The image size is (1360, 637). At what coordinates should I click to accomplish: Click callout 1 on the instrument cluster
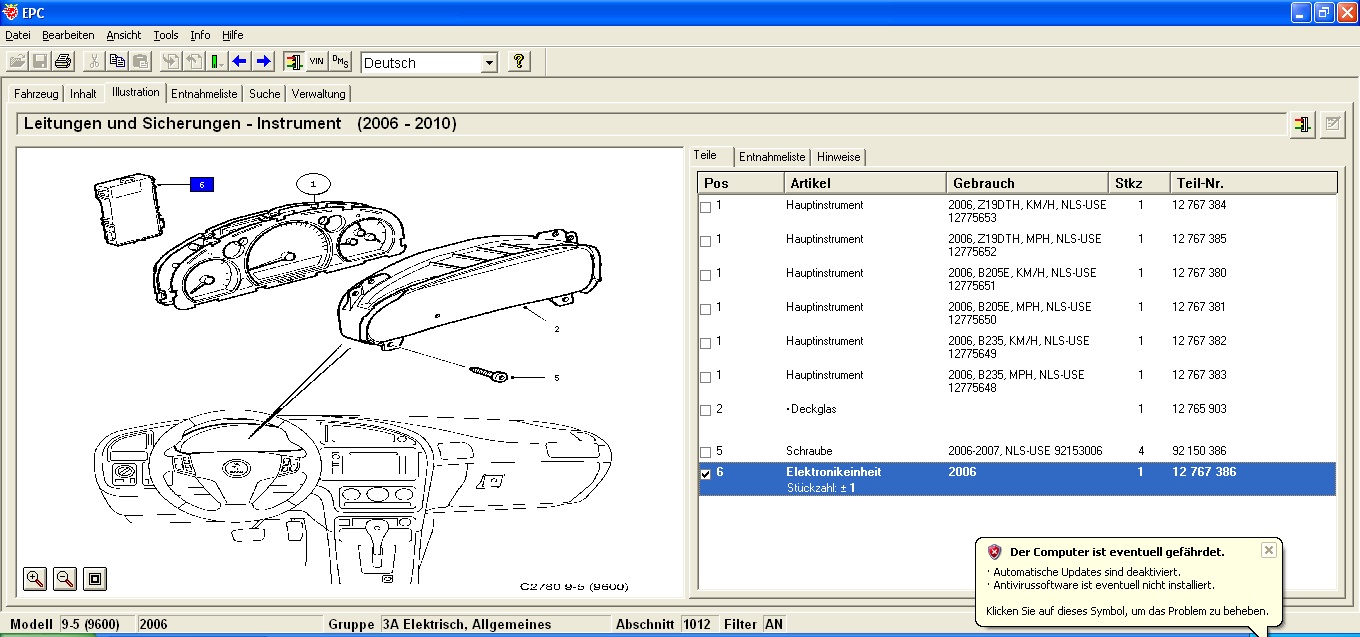click(313, 184)
